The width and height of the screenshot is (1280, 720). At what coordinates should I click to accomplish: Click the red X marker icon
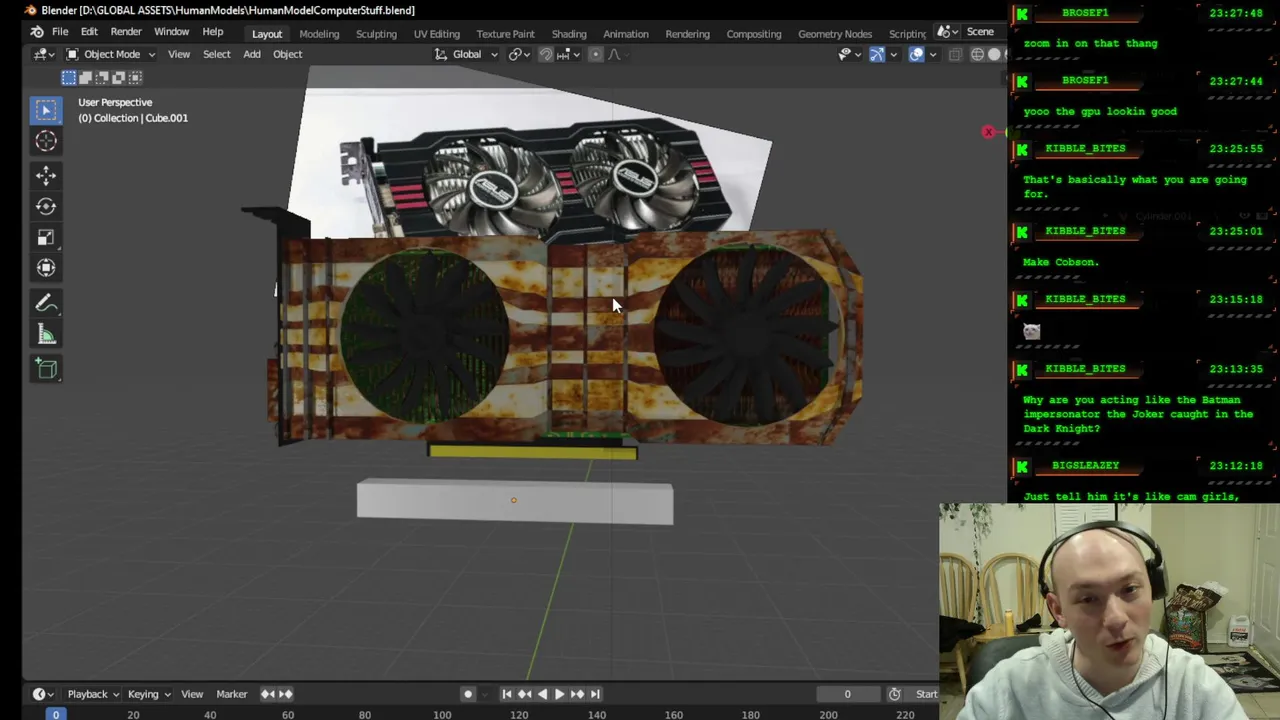[x=988, y=132]
